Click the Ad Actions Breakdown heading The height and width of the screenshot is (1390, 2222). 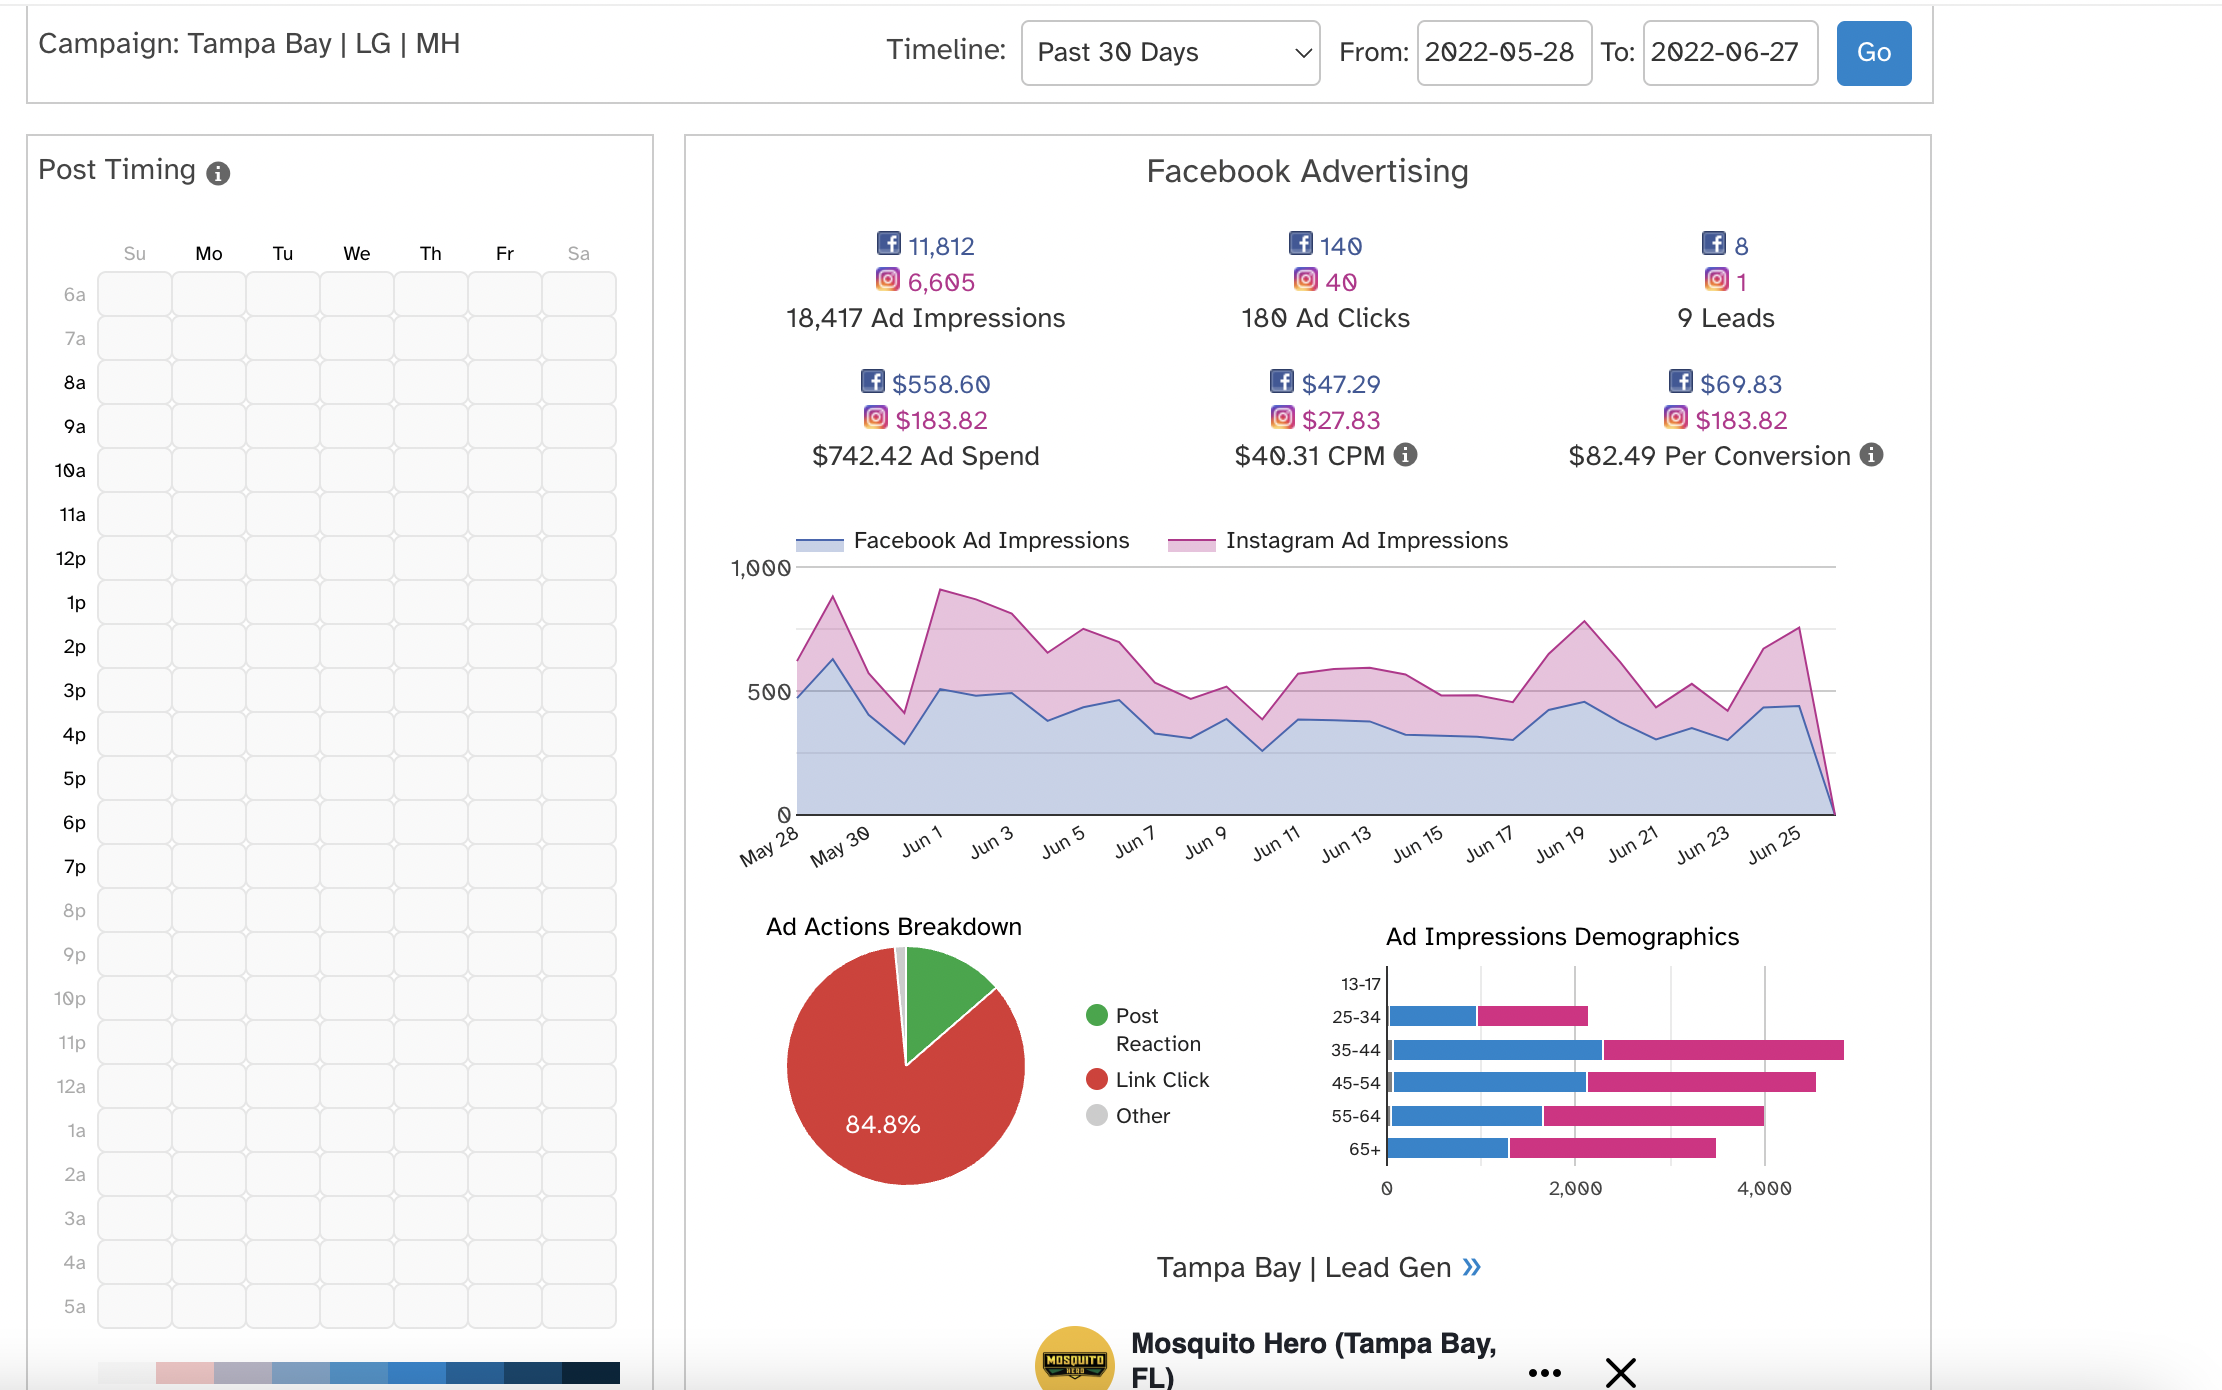894,927
